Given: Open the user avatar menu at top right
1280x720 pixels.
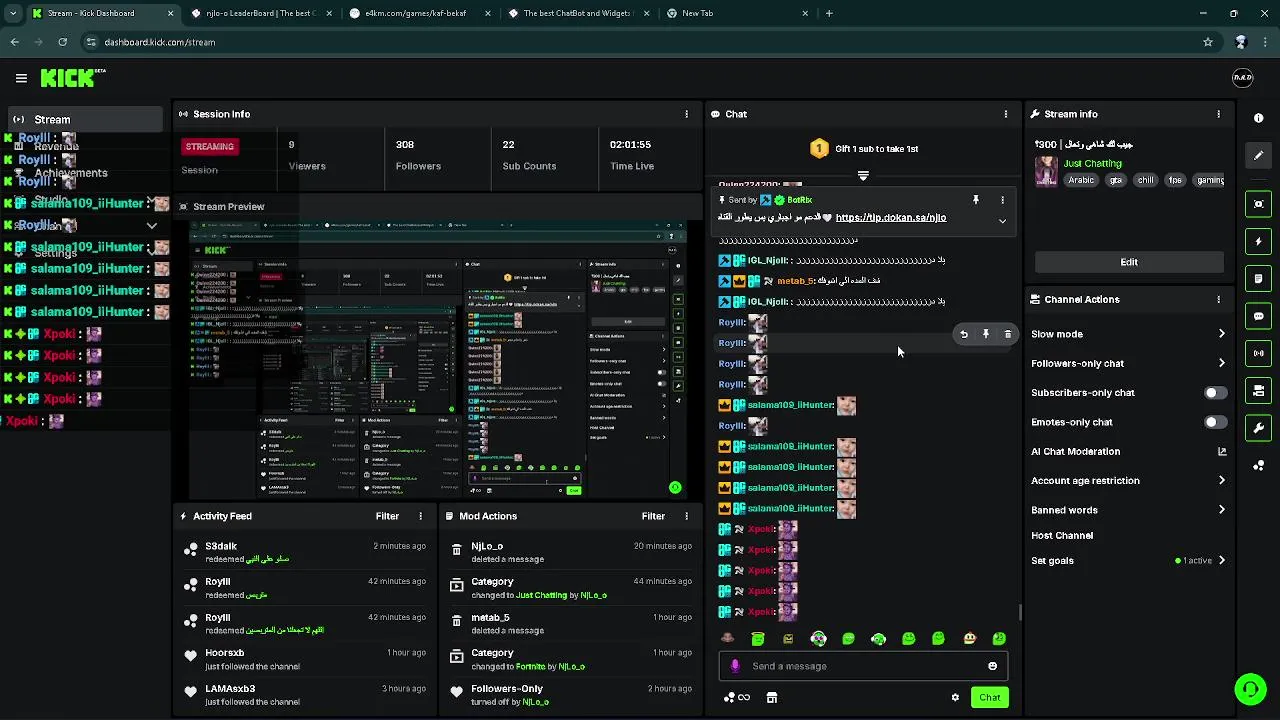Looking at the screenshot, I should coord(1242,78).
